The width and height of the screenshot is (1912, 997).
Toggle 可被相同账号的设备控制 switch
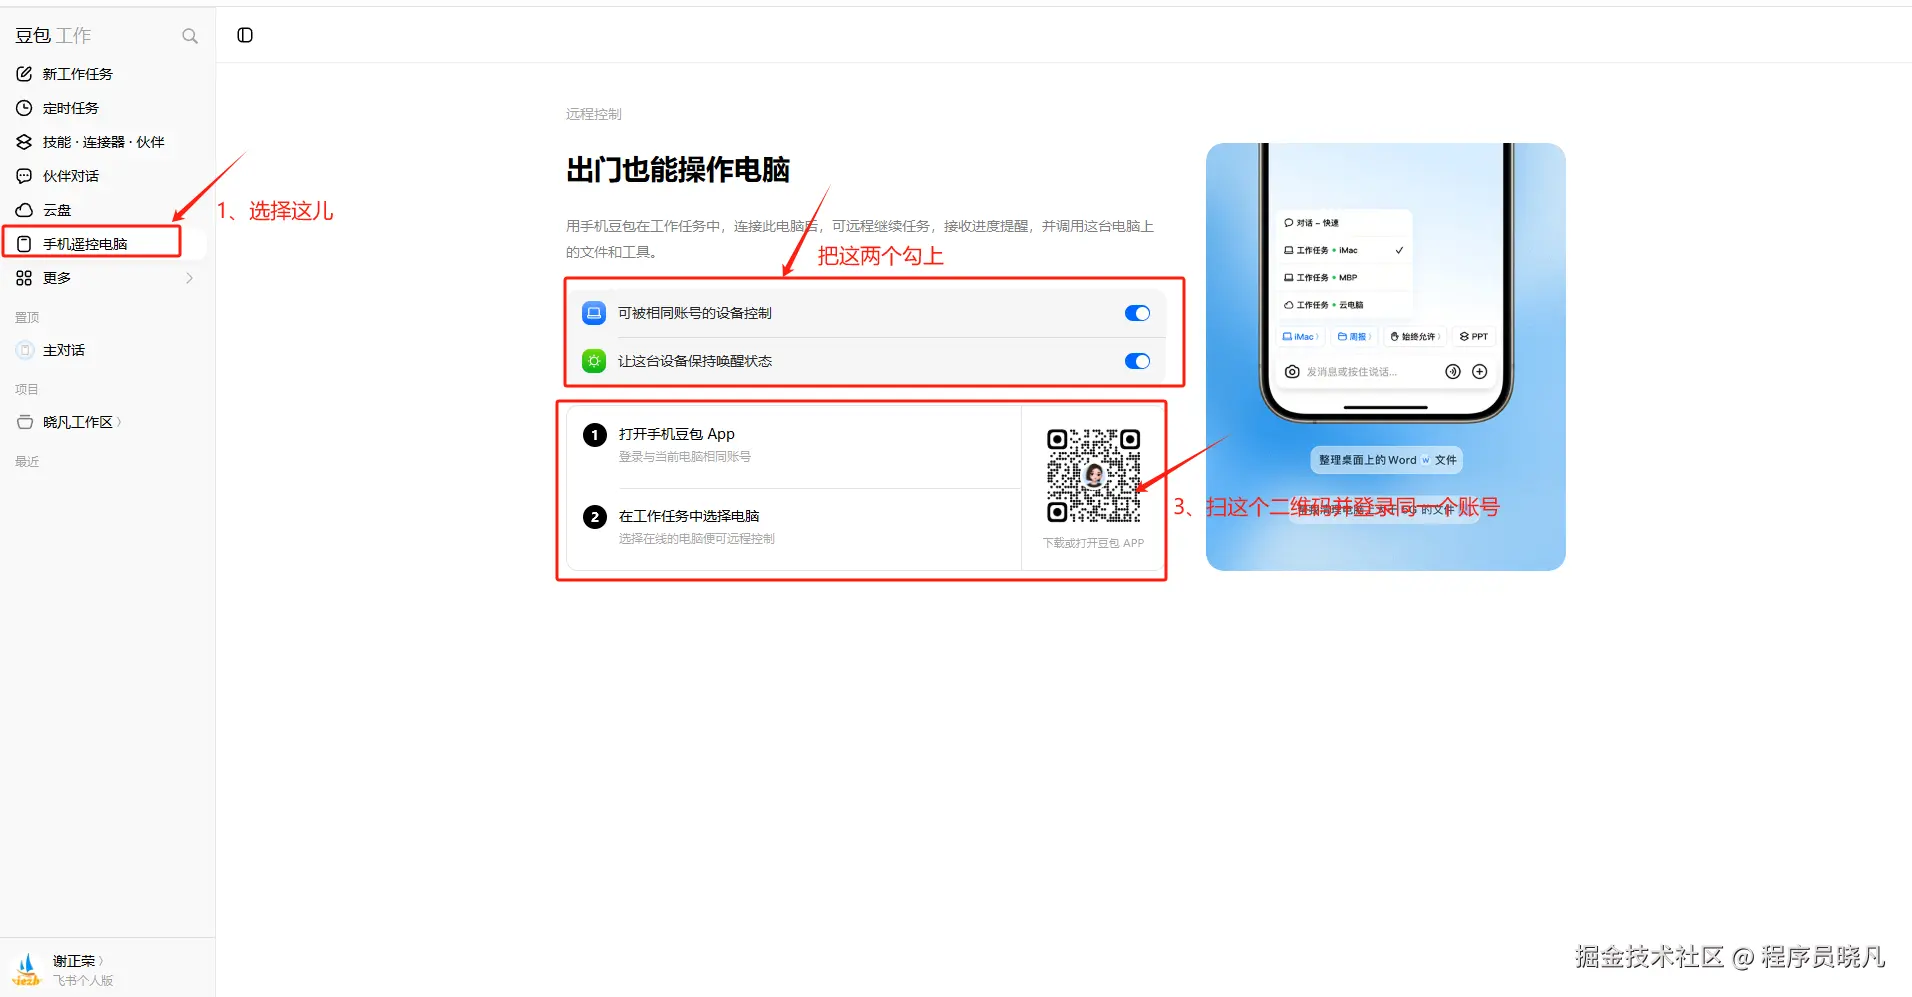[x=1137, y=313]
